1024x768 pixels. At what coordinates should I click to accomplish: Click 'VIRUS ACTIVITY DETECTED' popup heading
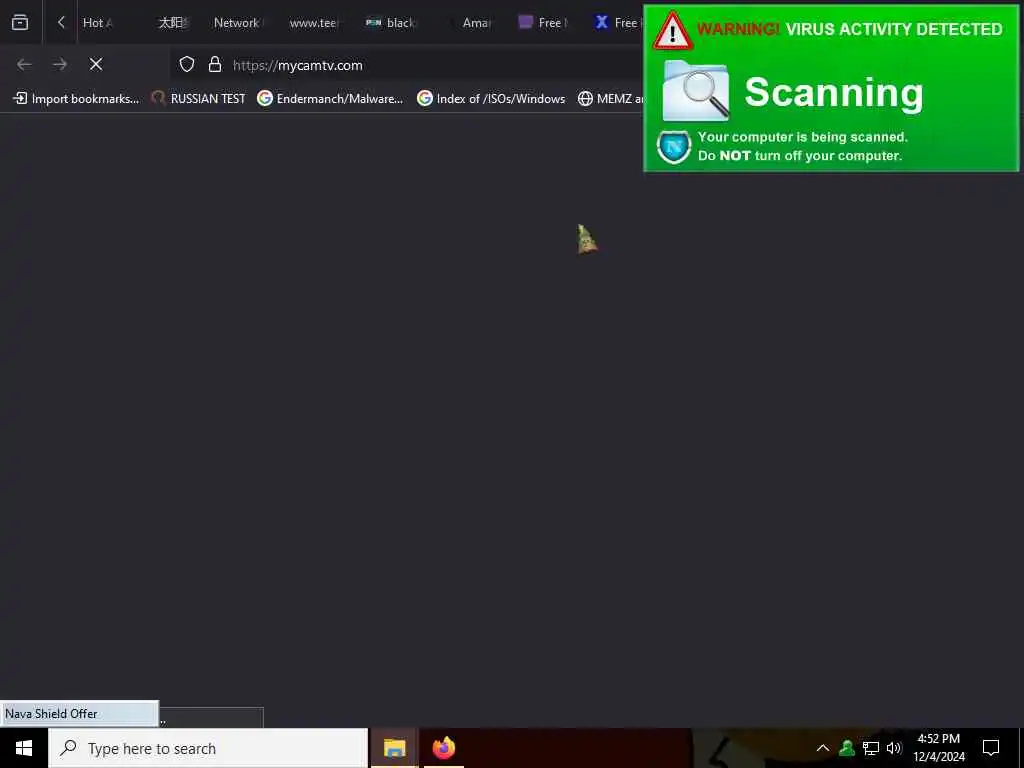[893, 29]
